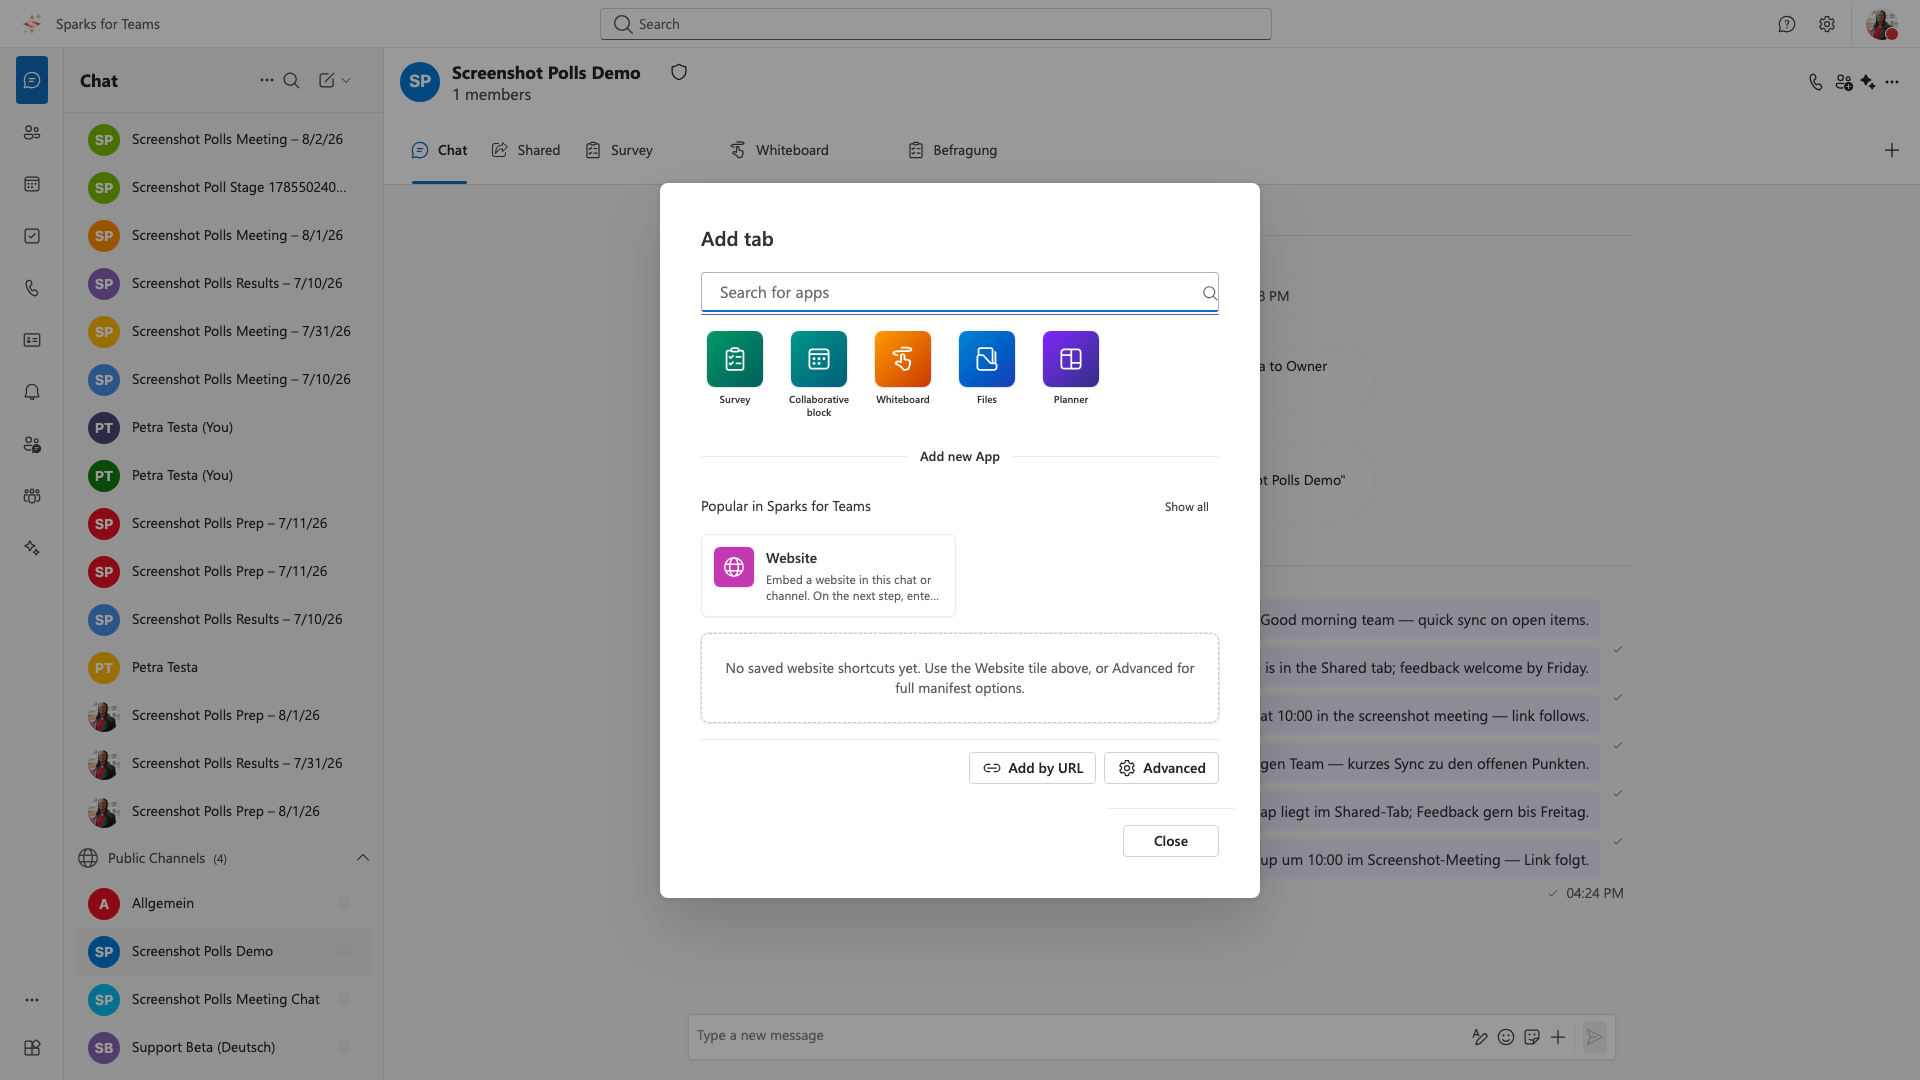
Task: Open the tasks checkbox icon in left rail
Action: click(32, 236)
